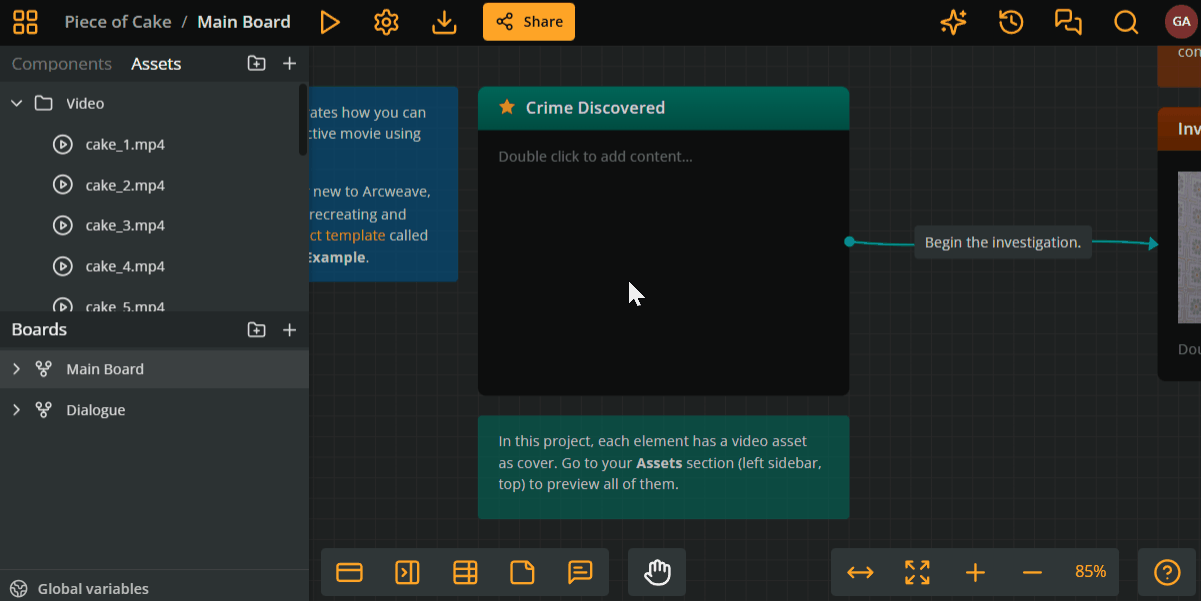
Task: Open Global variables at bottom left
Action: click(90, 588)
